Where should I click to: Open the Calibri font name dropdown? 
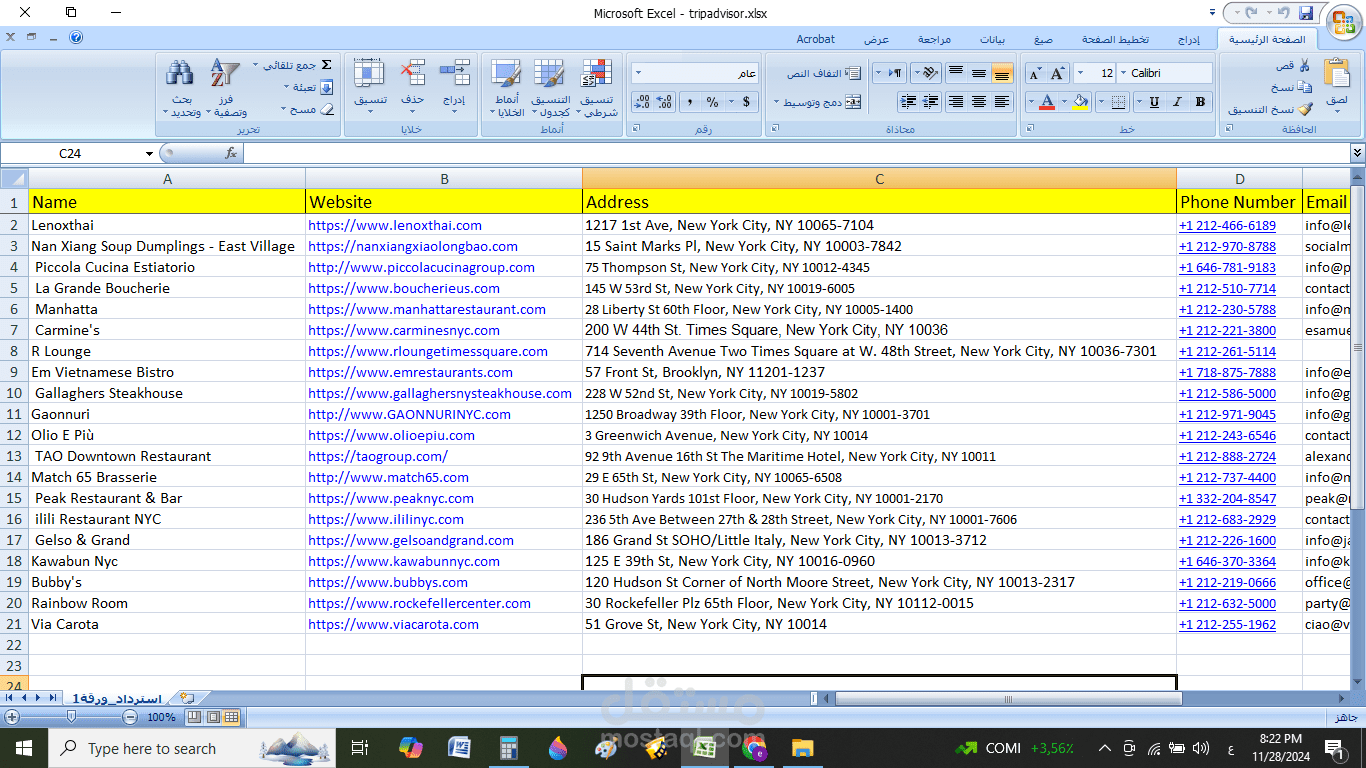1123,73
